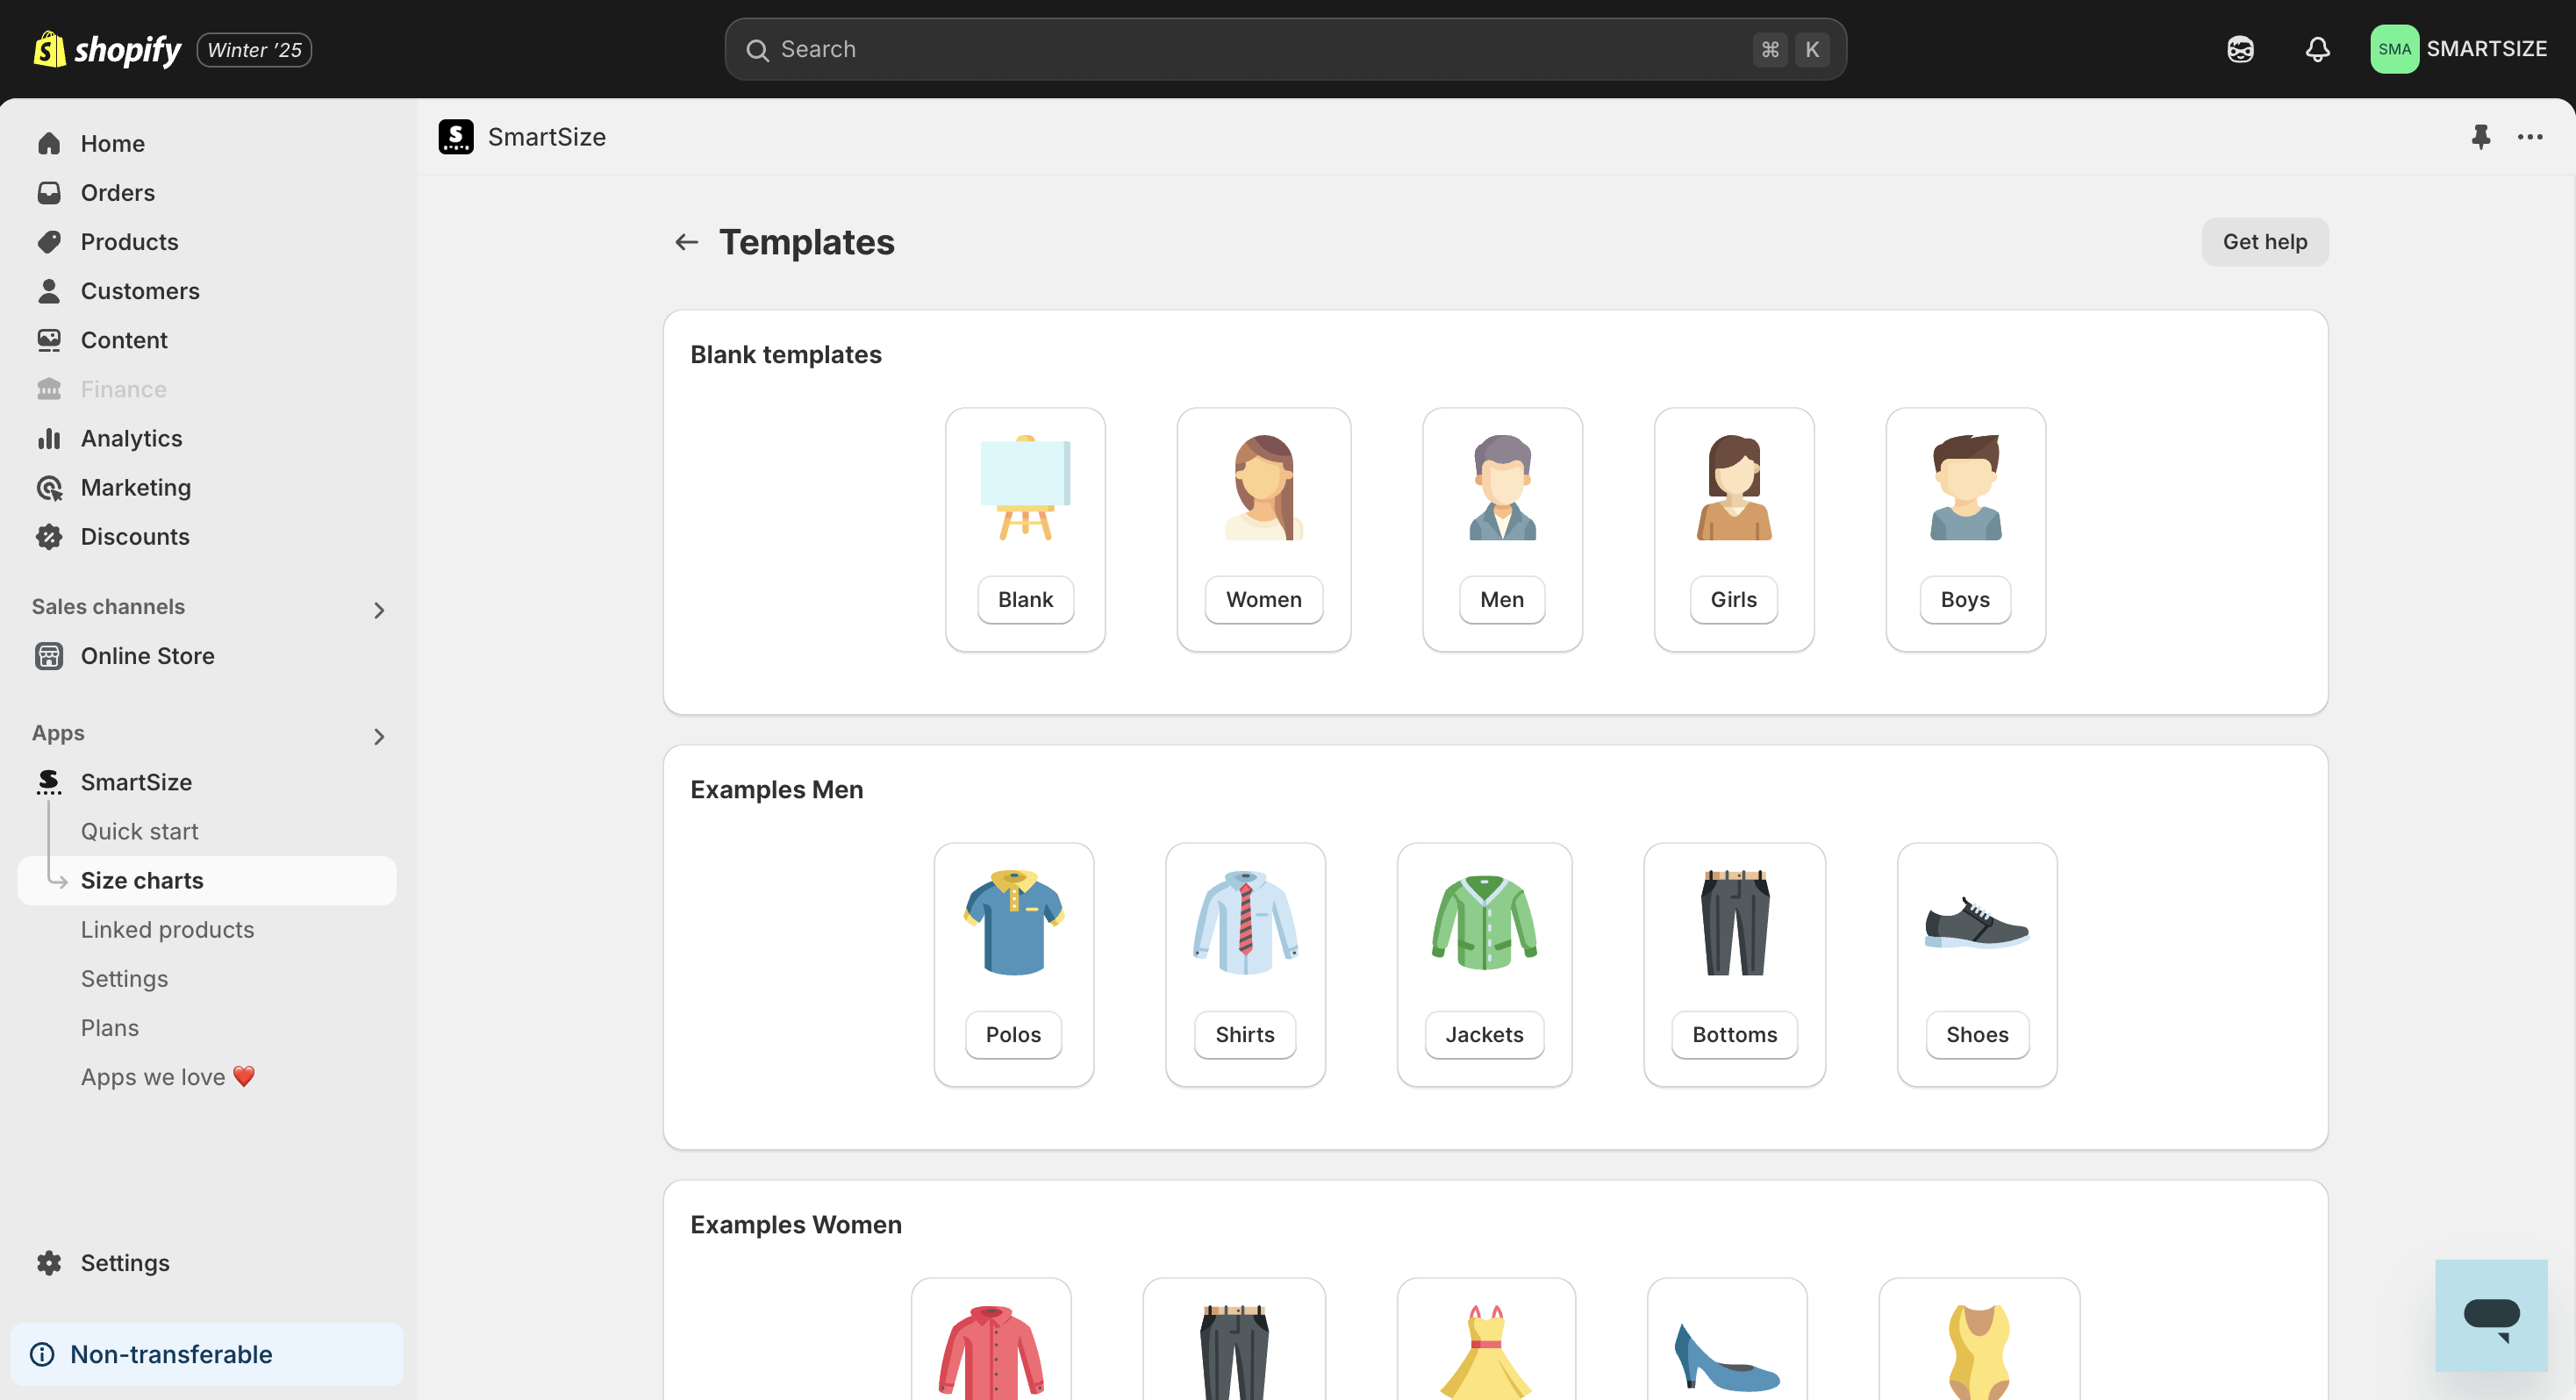Select the yellow swimsuit image
Viewport: 2576px width, 1400px height.
1978,1352
